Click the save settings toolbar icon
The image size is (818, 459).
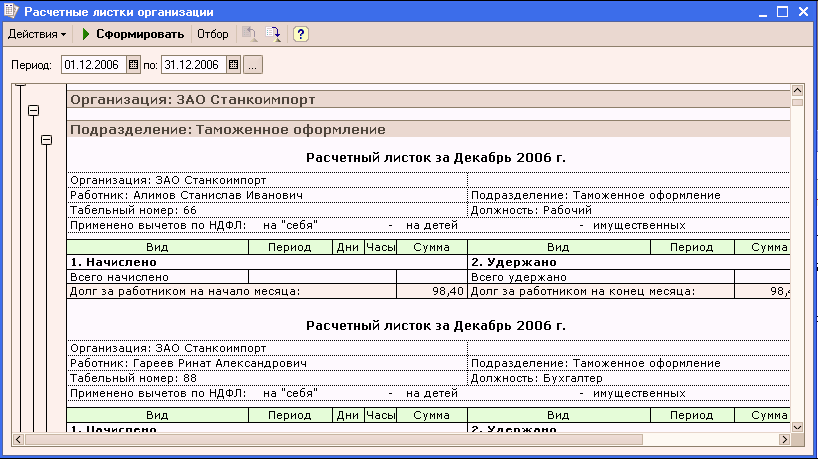(275, 34)
